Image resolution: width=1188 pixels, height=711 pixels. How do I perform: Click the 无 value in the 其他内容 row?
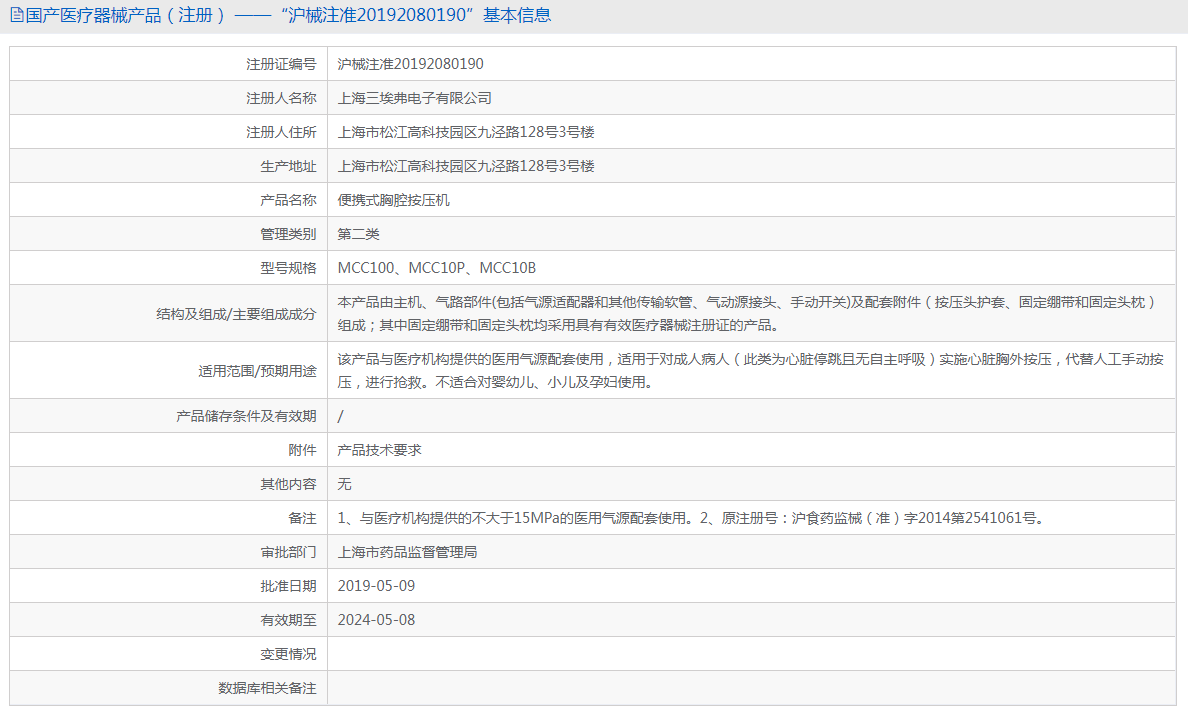click(344, 484)
